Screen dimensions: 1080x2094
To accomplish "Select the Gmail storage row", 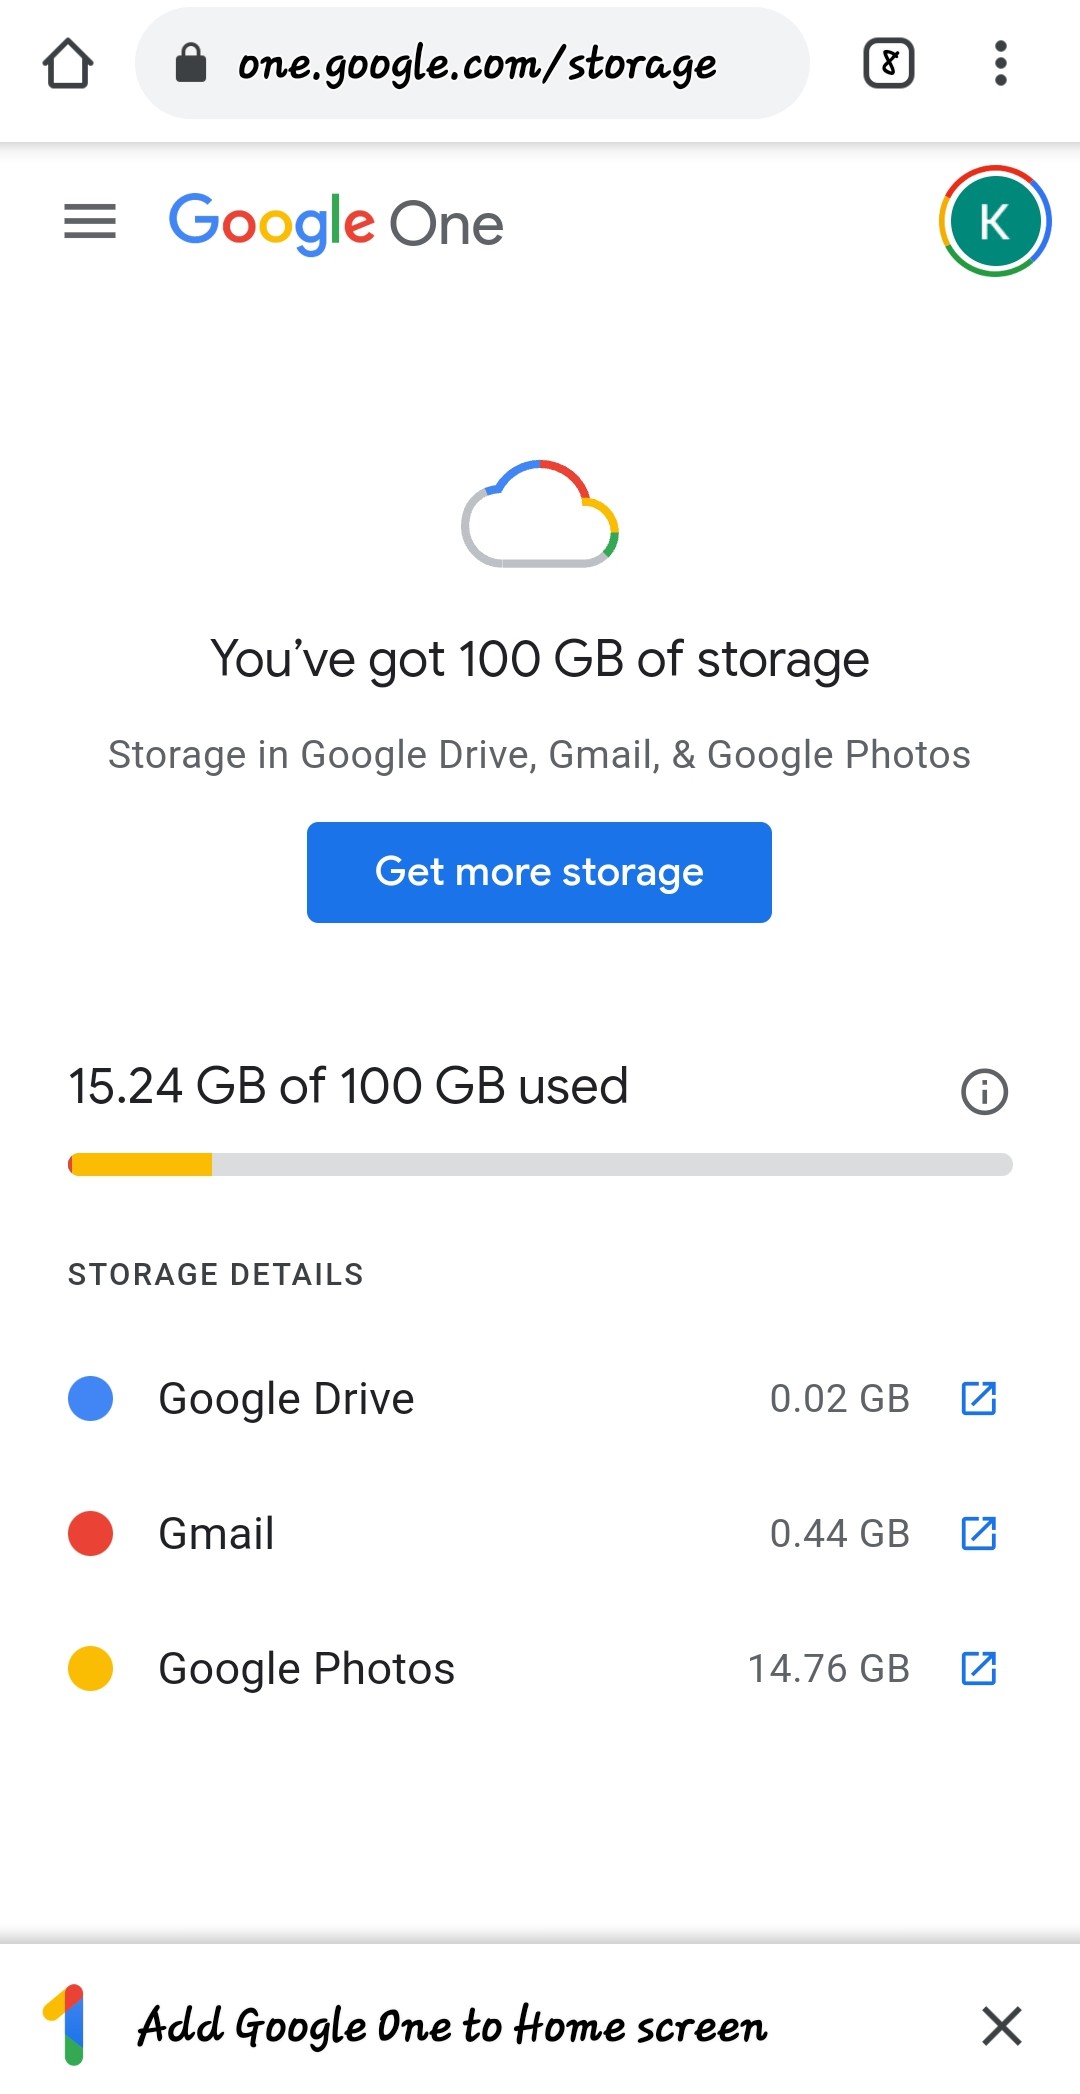I will click(540, 1533).
